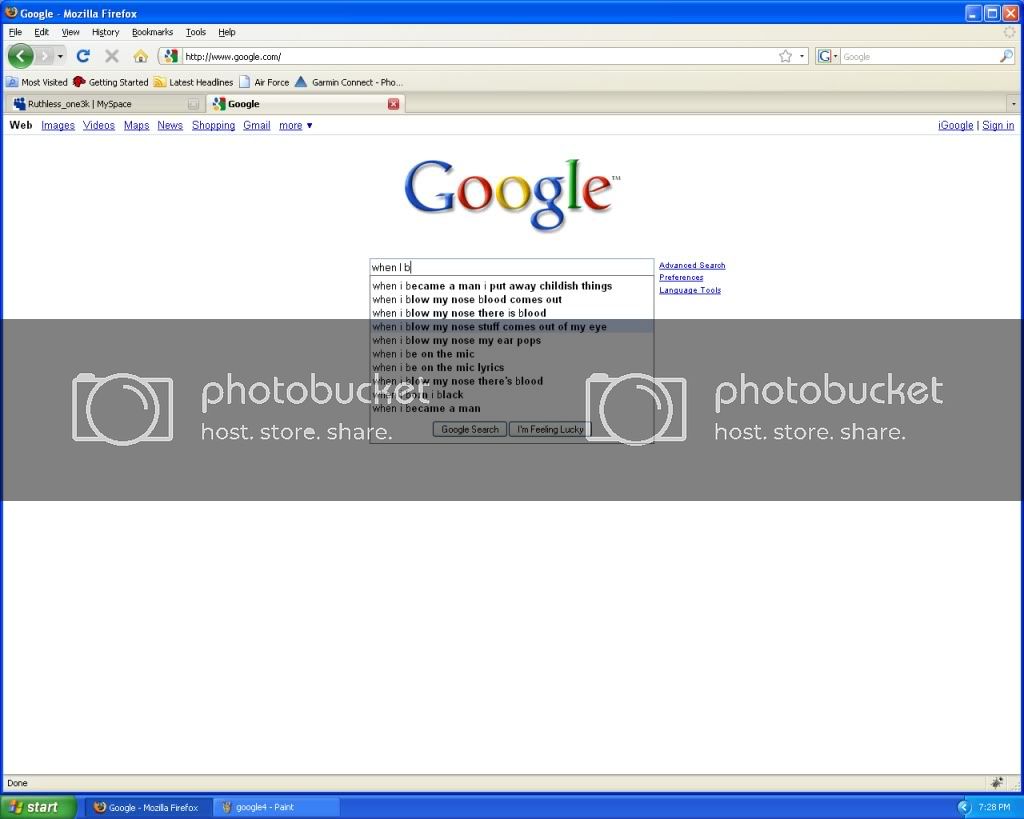This screenshot has width=1024, height=819.
Task: Select suggestion 'when i blow my nose there is blood'
Action: (x=511, y=313)
